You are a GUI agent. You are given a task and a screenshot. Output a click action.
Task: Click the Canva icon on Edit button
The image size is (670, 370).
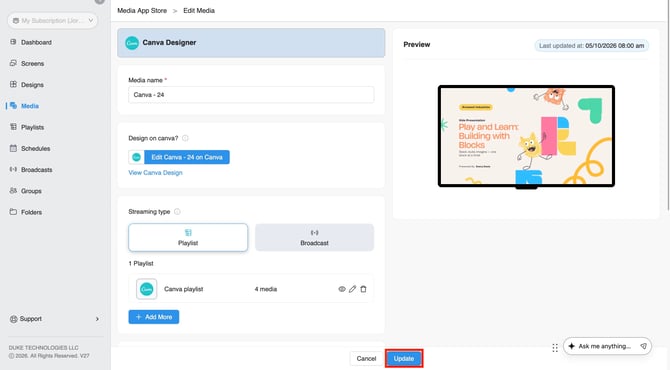[x=136, y=157]
